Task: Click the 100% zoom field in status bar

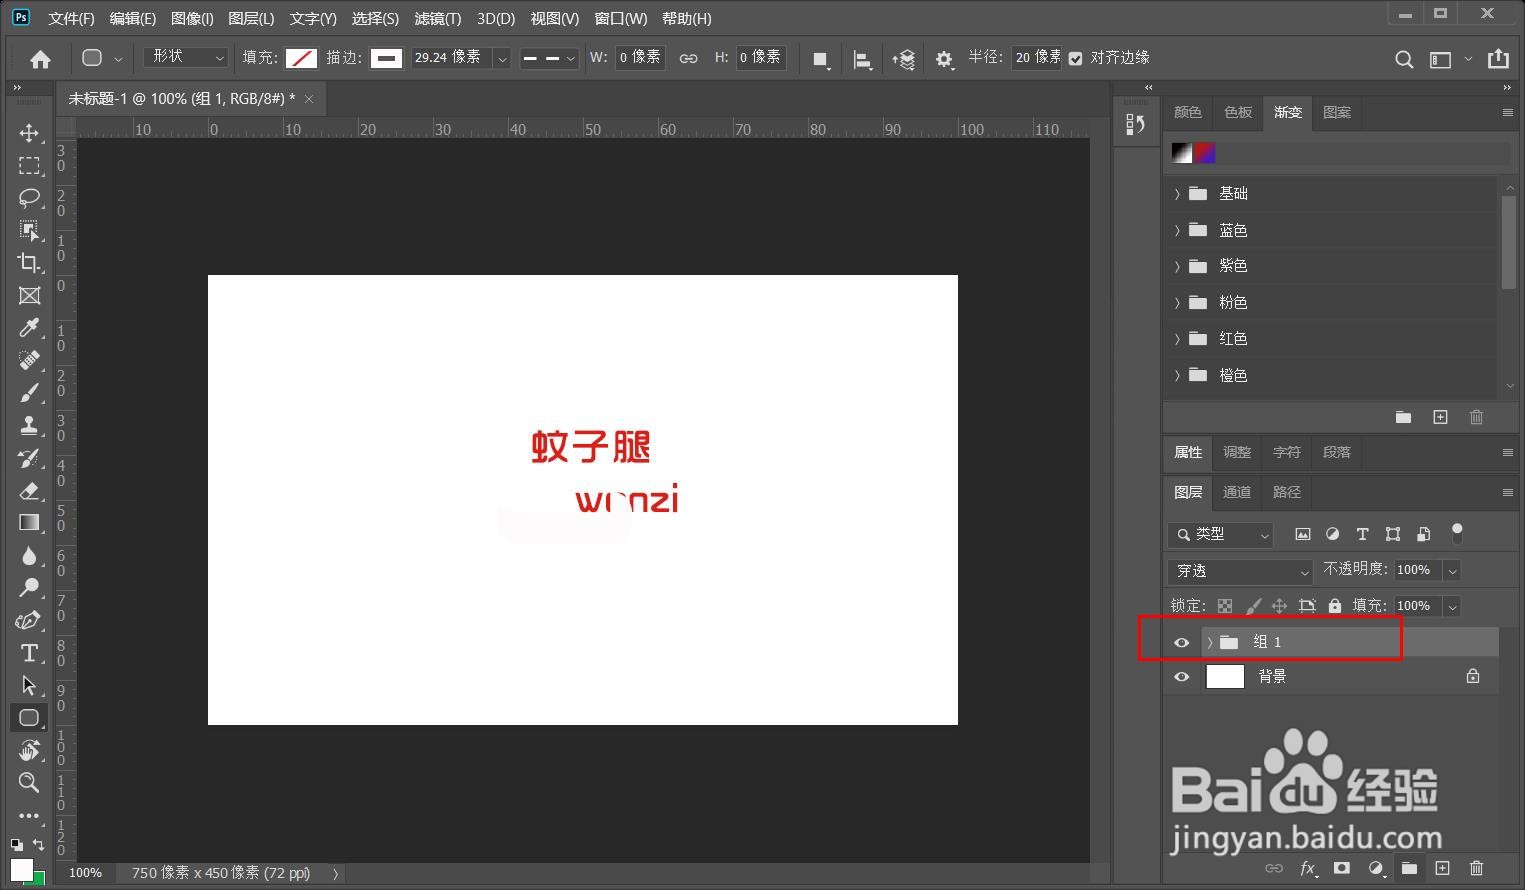Action: click(x=85, y=872)
